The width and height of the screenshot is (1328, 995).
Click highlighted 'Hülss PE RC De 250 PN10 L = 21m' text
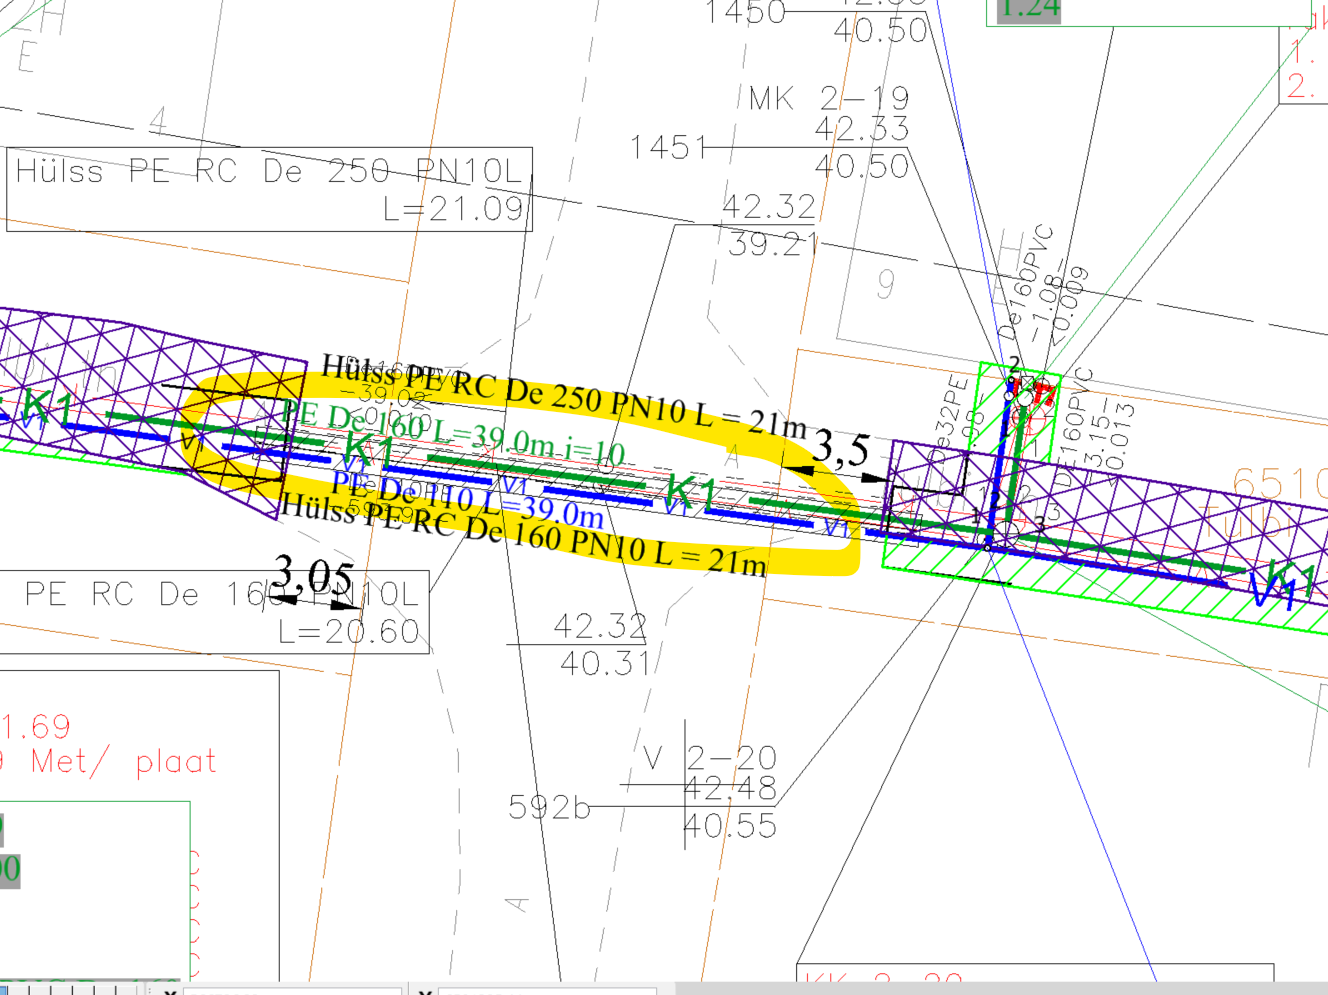point(562,396)
